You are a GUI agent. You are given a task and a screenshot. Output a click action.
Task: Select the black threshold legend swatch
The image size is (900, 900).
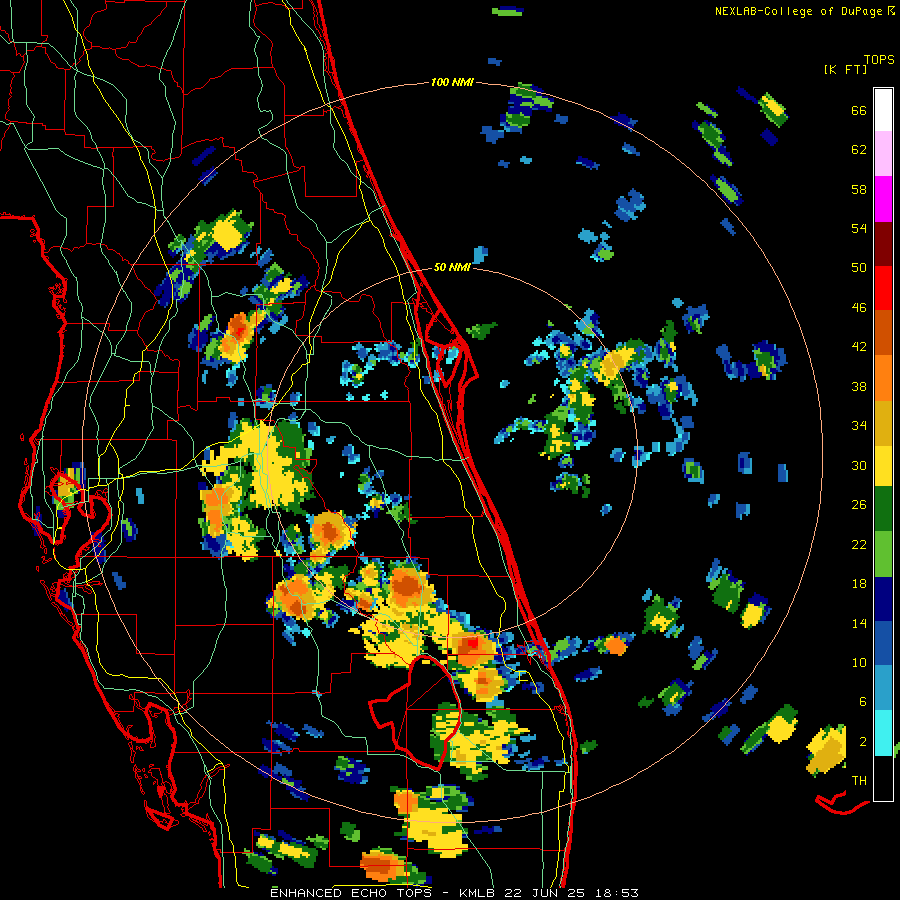click(883, 778)
